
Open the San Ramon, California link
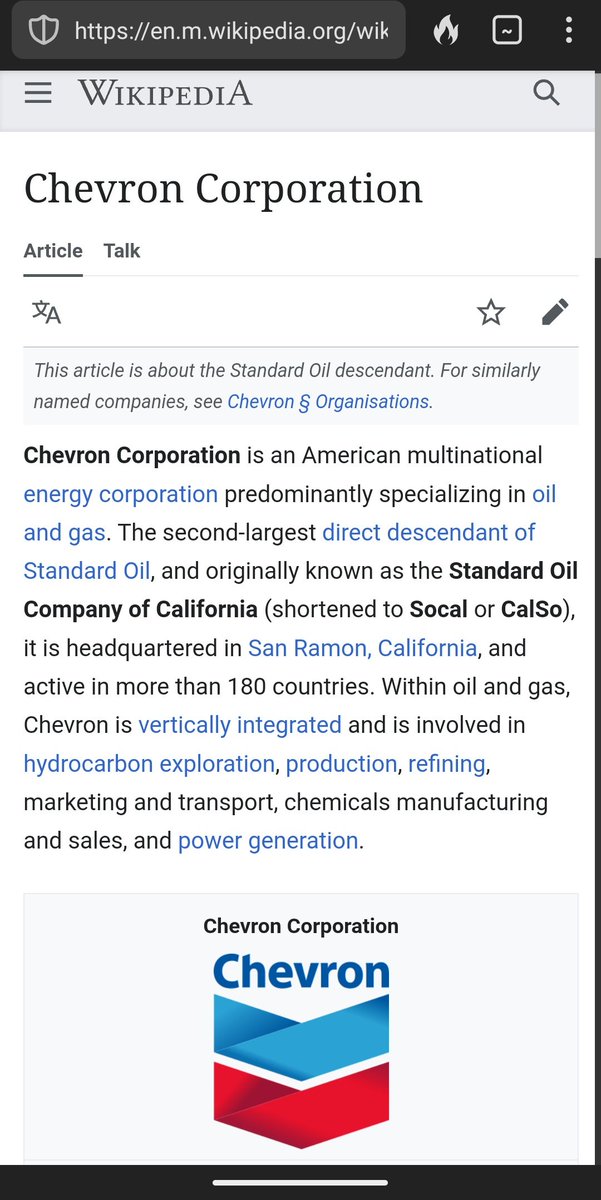362,648
